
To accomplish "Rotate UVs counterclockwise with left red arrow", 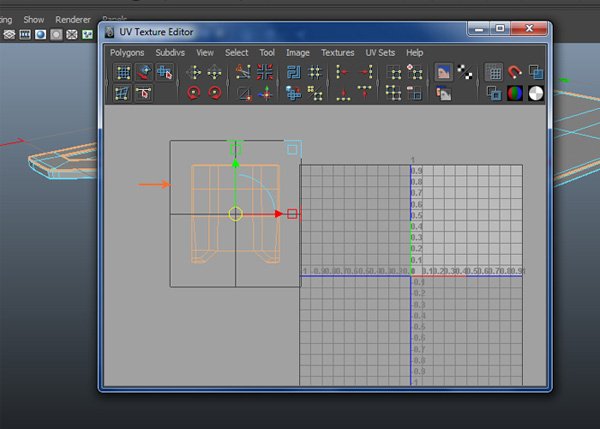I will [194, 93].
